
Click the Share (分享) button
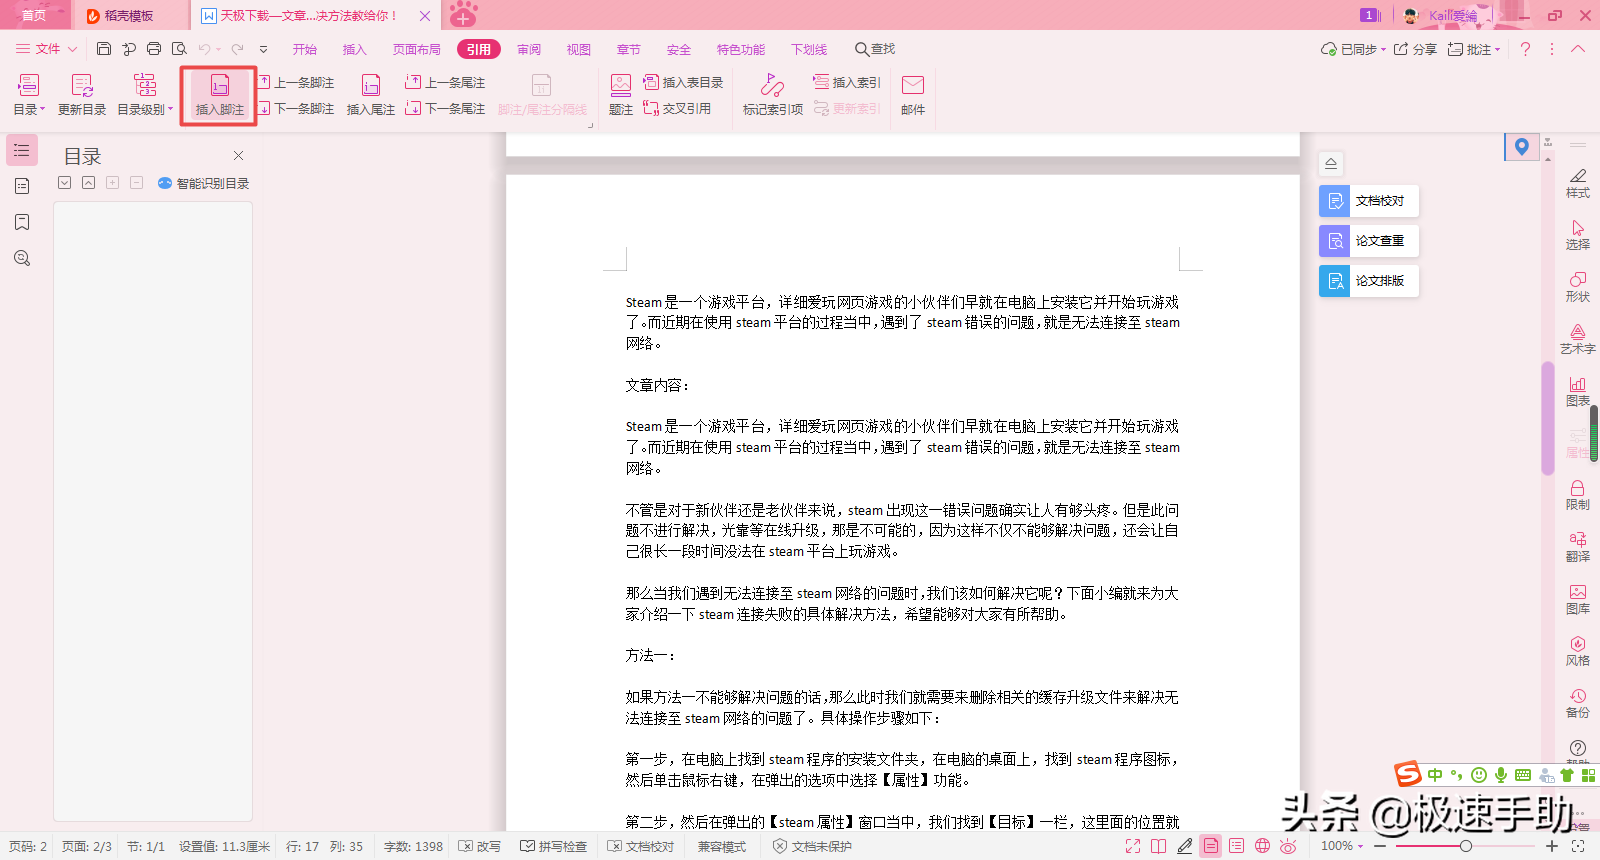(1415, 49)
